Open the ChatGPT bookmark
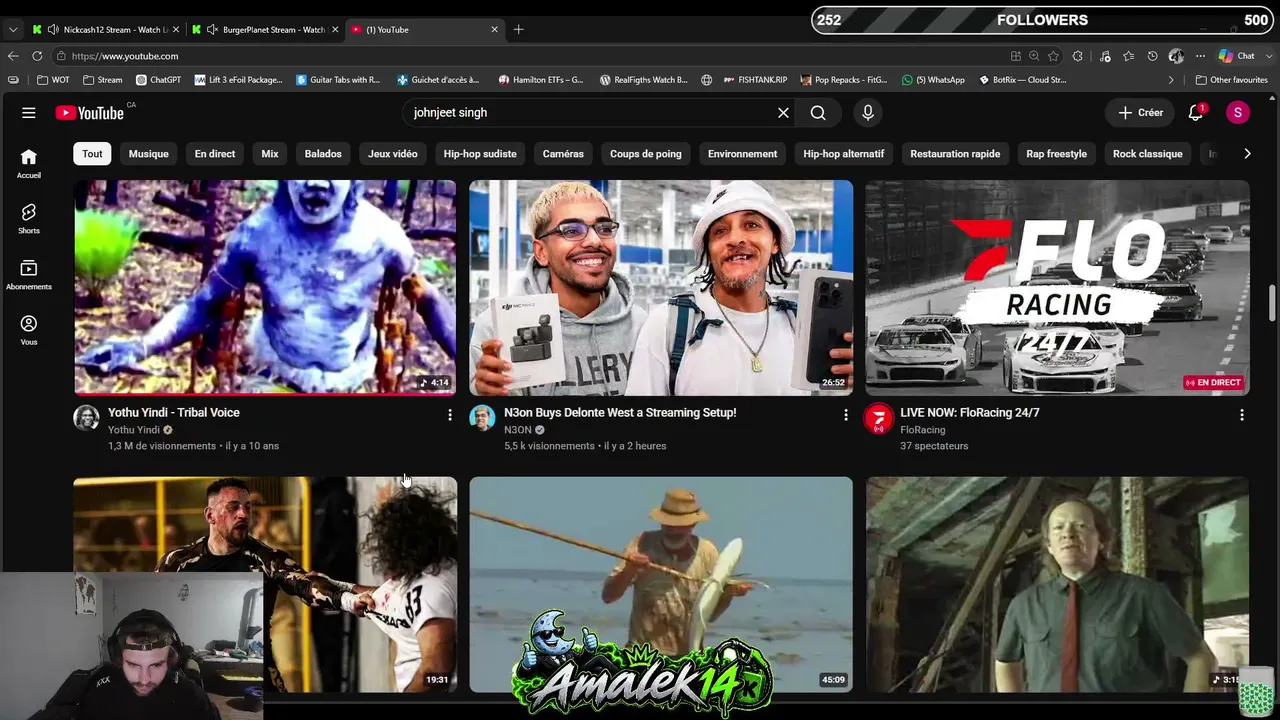The width and height of the screenshot is (1280, 720). click(x=159, y=80)
